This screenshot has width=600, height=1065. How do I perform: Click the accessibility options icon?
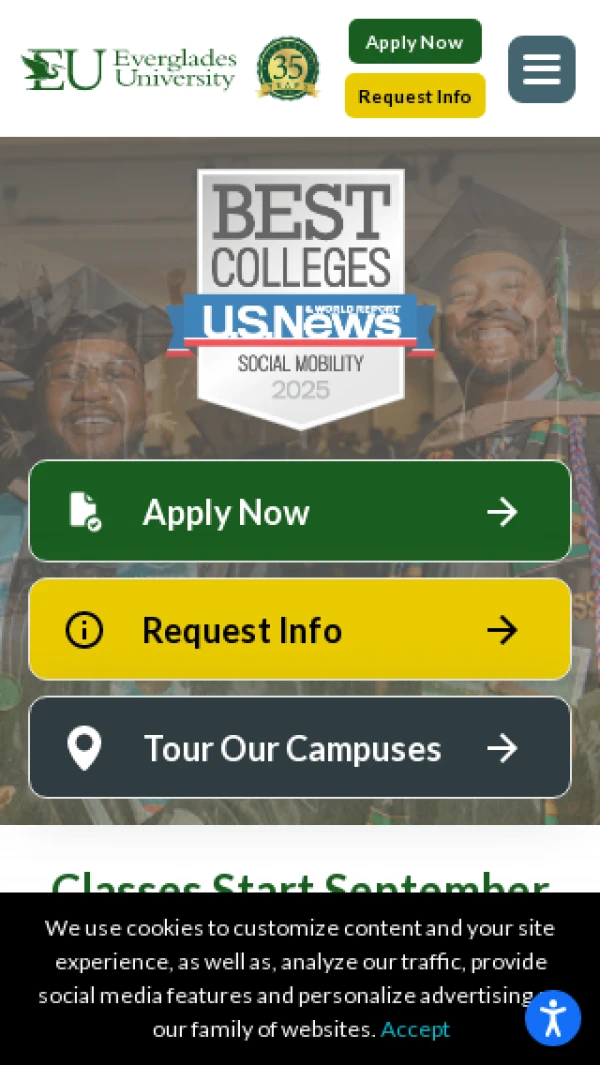coord(552,1017)
